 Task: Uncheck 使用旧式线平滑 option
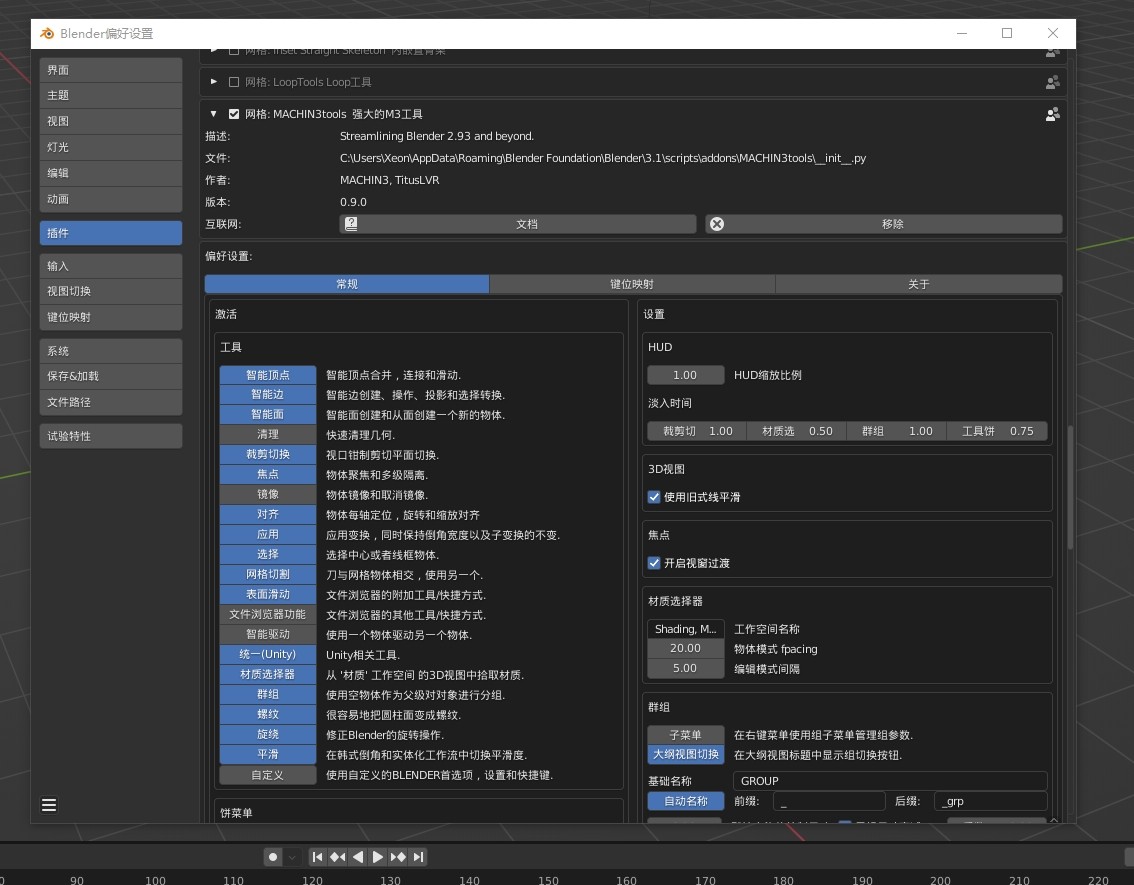(654, 497)
